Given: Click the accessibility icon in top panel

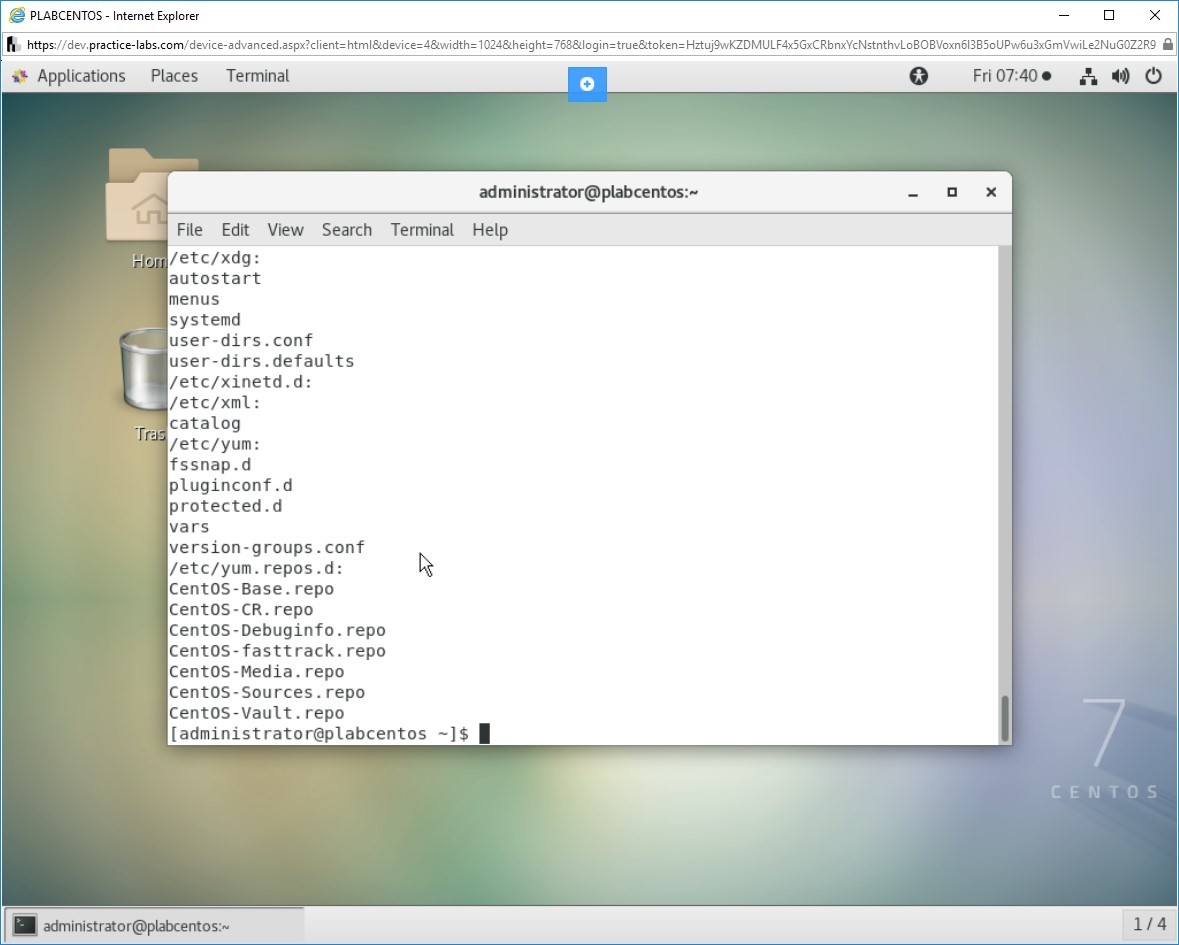Looking at the screenshot, I should [x=919, y=76].
